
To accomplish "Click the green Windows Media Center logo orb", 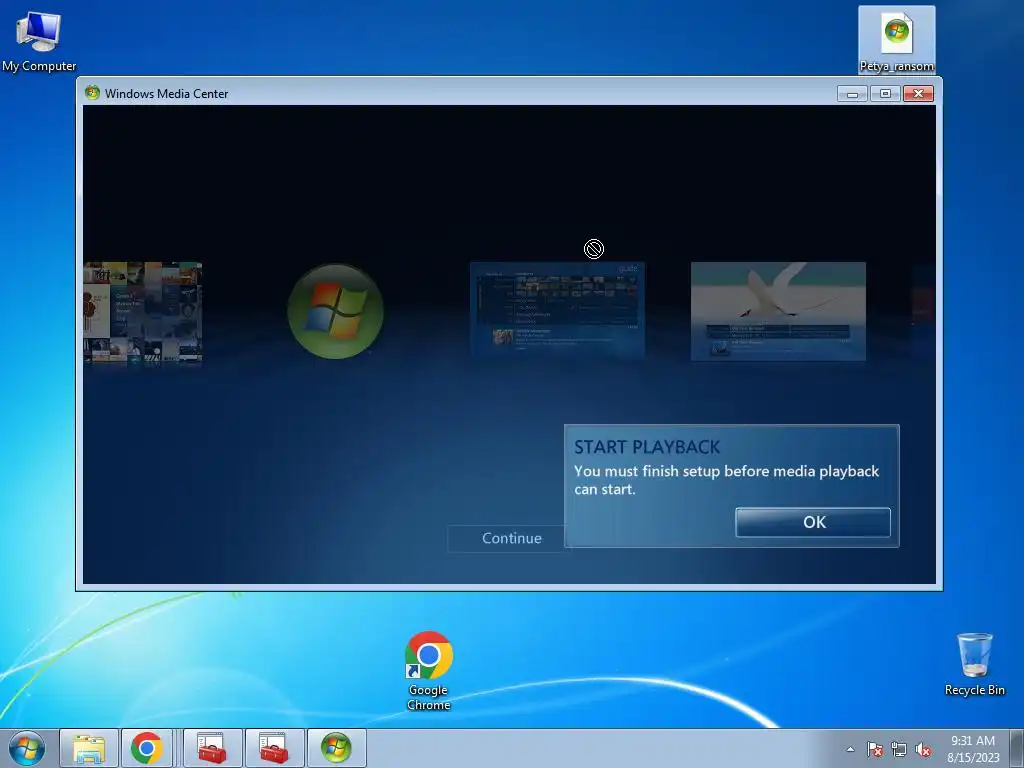I will 335,312.
